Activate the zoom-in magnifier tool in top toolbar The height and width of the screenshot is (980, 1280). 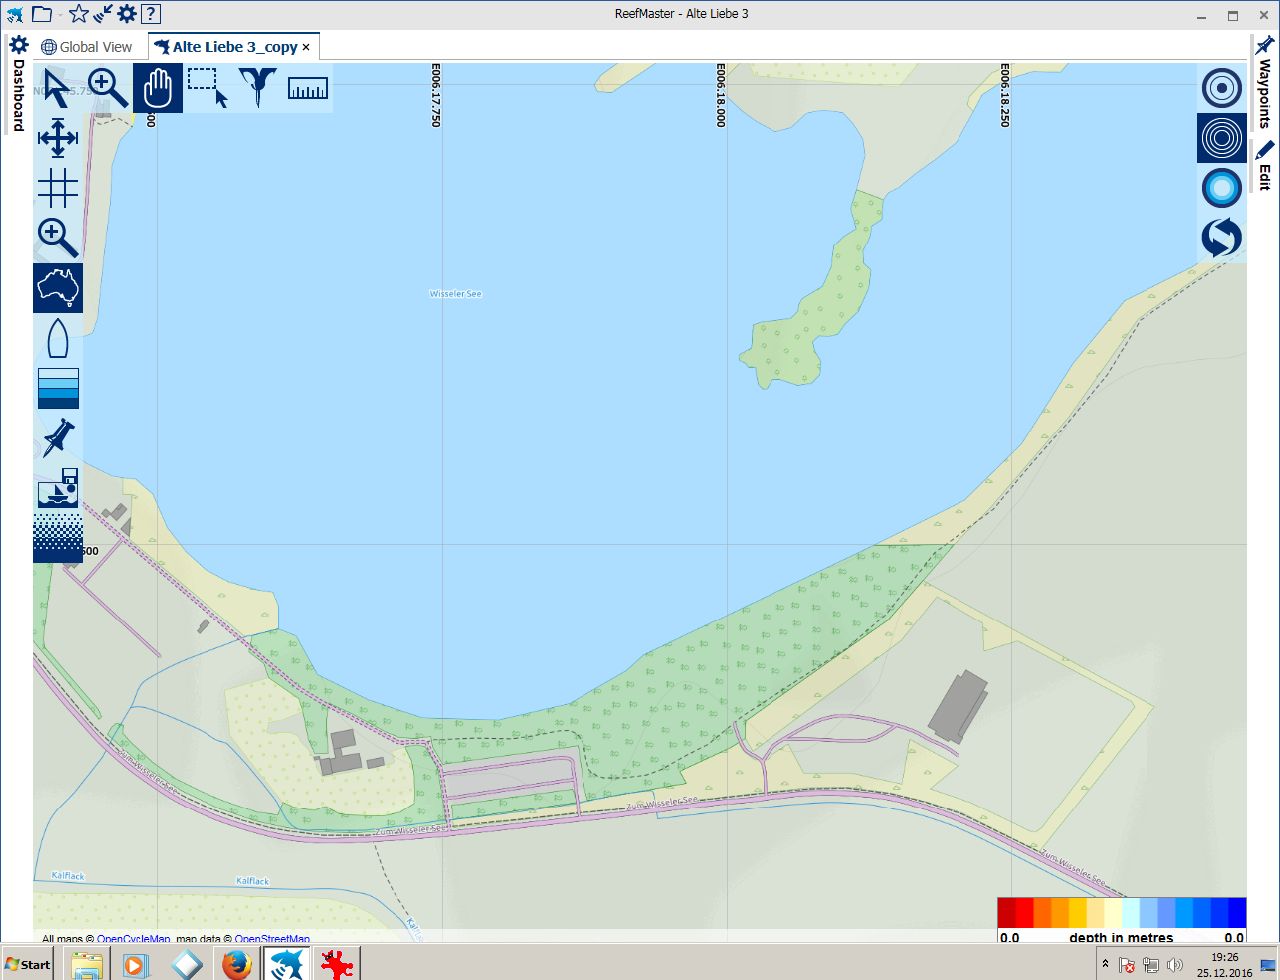pos(108,88)
